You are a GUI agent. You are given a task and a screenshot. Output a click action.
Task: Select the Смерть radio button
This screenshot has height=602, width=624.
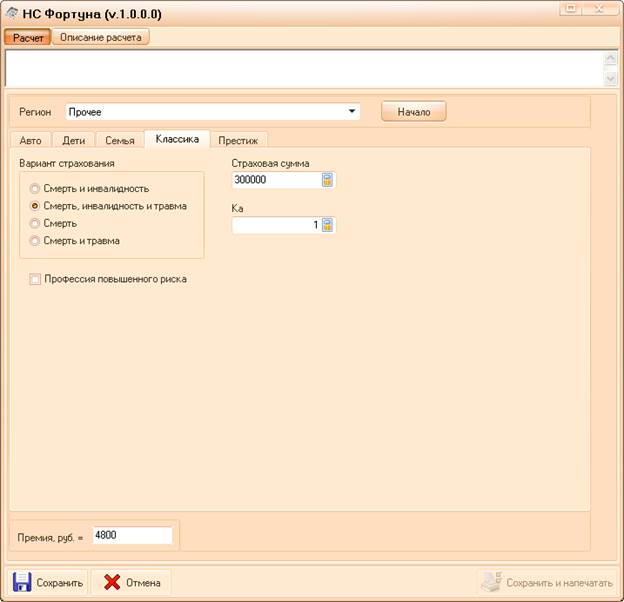(x=36, y=223)
